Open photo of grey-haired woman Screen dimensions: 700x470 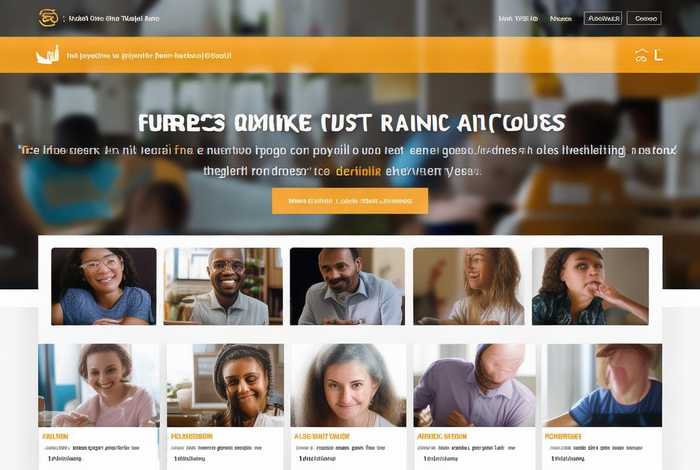(x=349, y=385)
